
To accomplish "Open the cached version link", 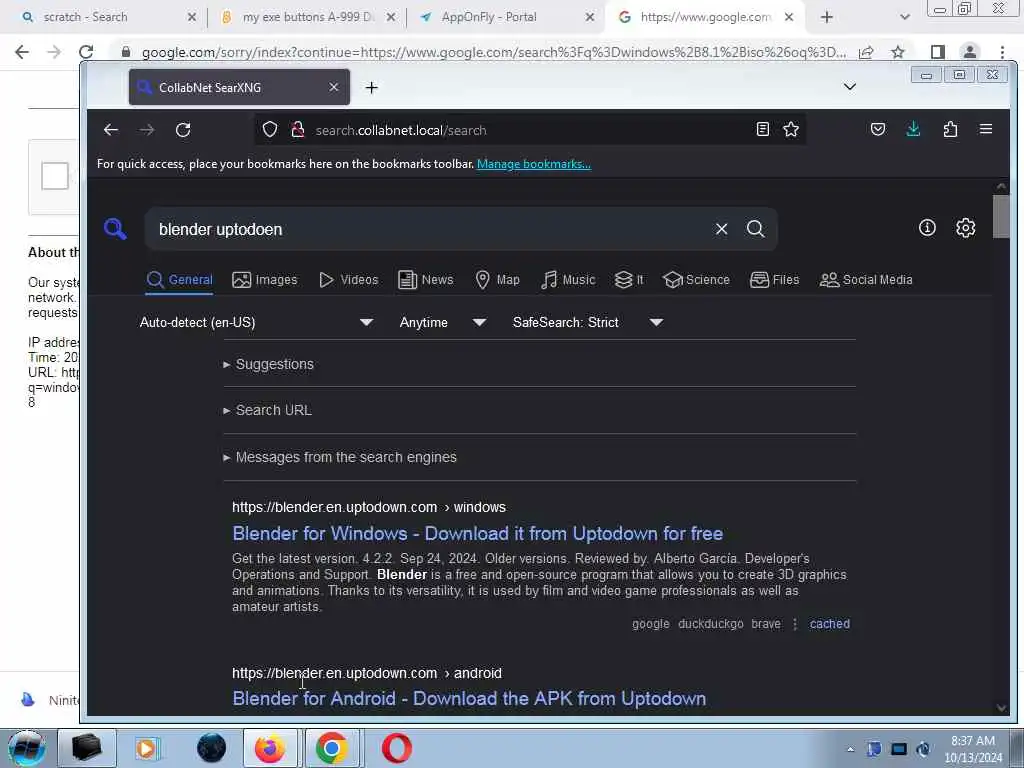I will point(829,624).
